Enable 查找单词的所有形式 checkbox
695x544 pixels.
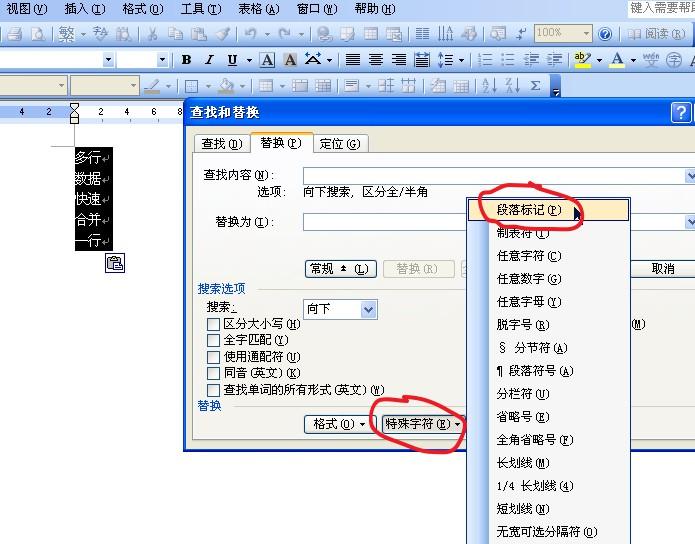pos(213,390)
